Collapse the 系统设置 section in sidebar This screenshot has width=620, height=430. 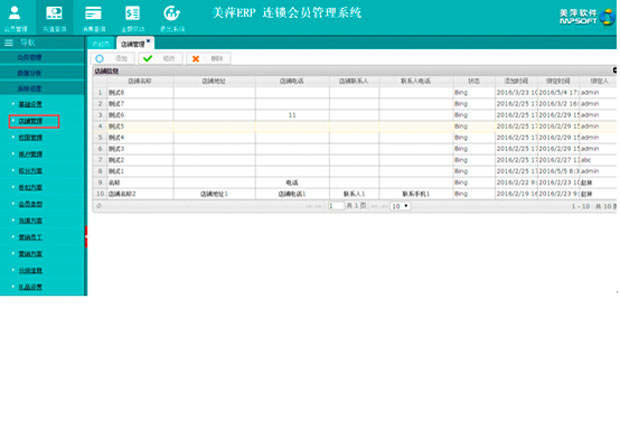pyautogui.click(x=30, y=87)
